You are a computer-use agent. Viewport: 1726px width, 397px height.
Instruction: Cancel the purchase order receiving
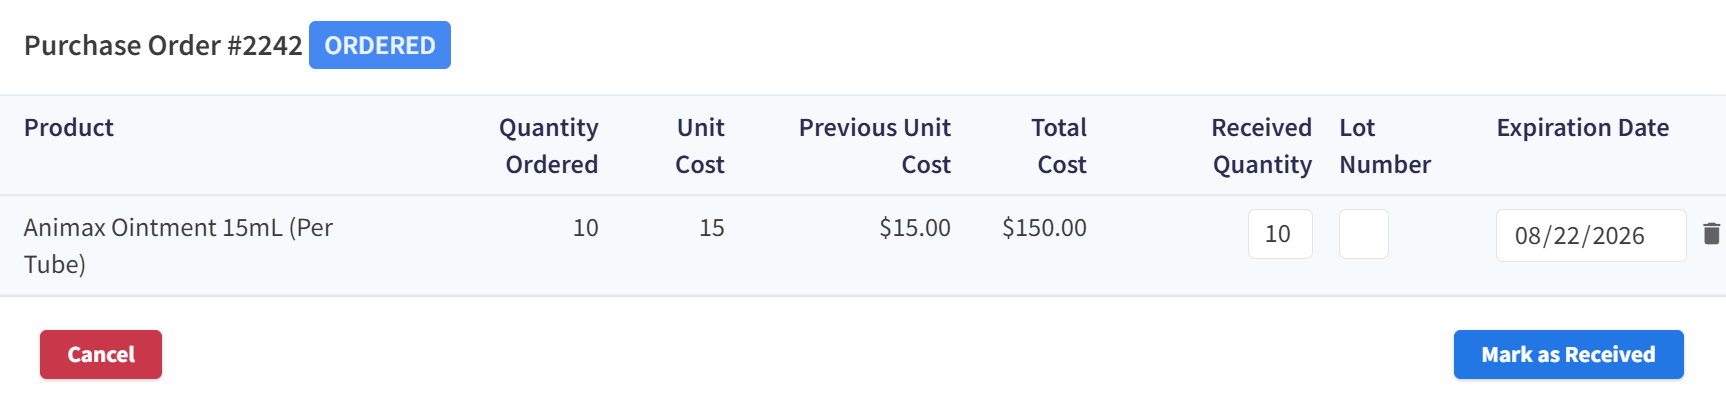pos(101,354)
